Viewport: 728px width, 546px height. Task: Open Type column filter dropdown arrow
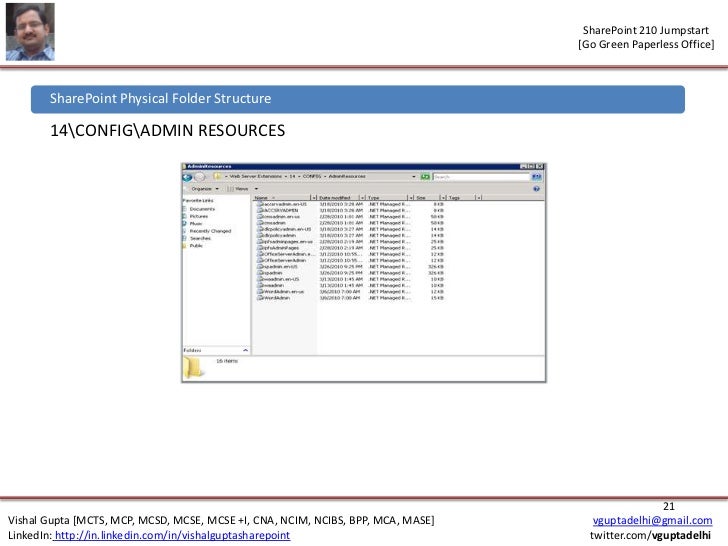pyautogui.click(x=411, y=198)
